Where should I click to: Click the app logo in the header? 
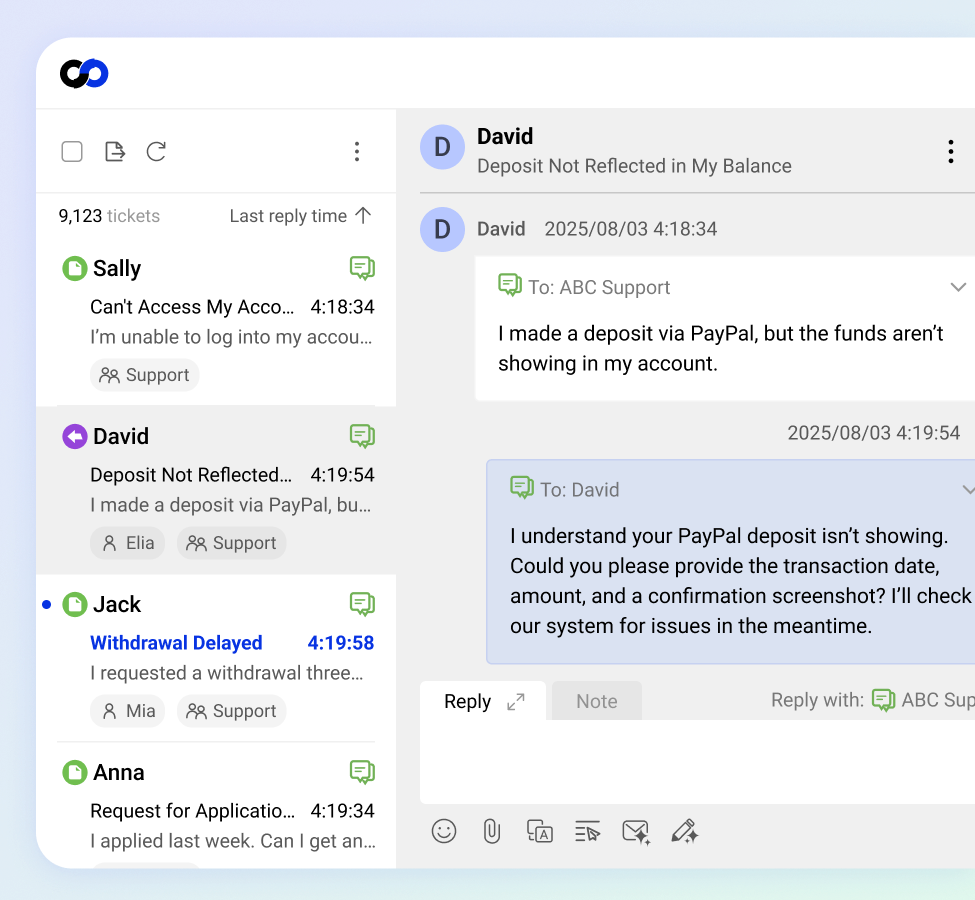84,73
